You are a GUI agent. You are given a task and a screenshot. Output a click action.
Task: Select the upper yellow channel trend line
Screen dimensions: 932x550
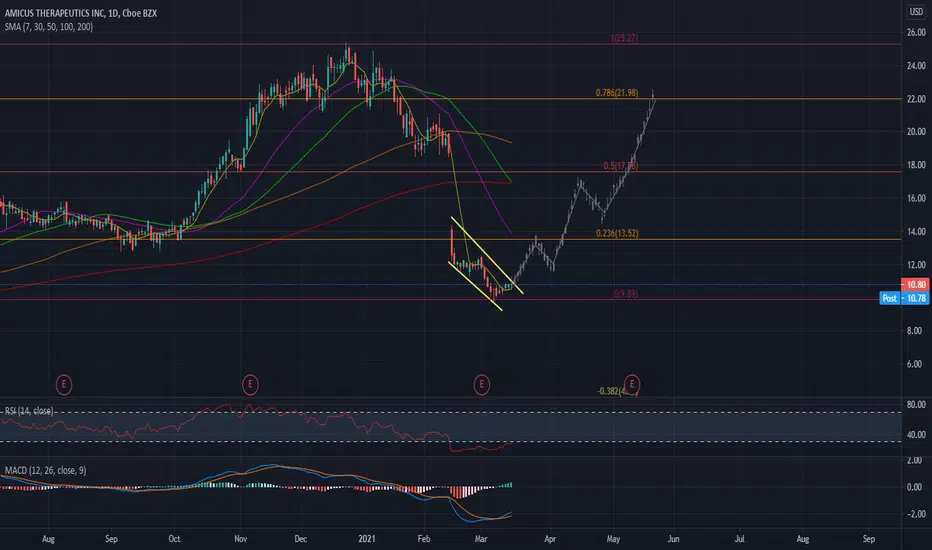coord(487,256)
